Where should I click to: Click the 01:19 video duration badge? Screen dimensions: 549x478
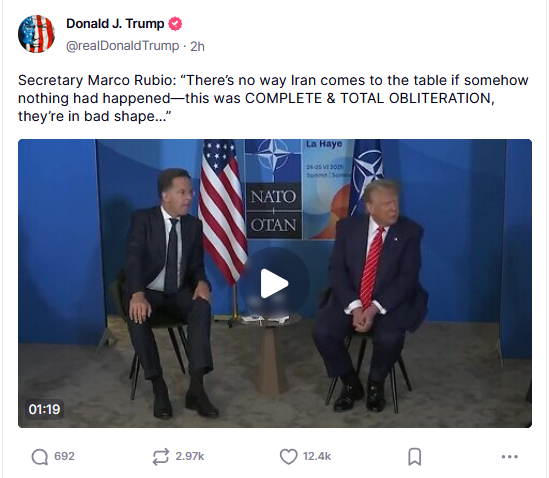click(44, 409)
